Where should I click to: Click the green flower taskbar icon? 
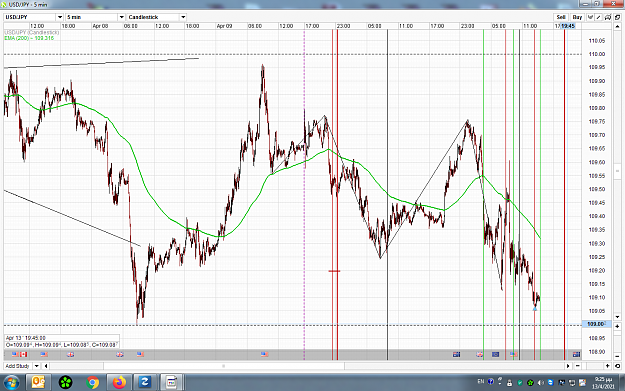click(x=65, y=383)
